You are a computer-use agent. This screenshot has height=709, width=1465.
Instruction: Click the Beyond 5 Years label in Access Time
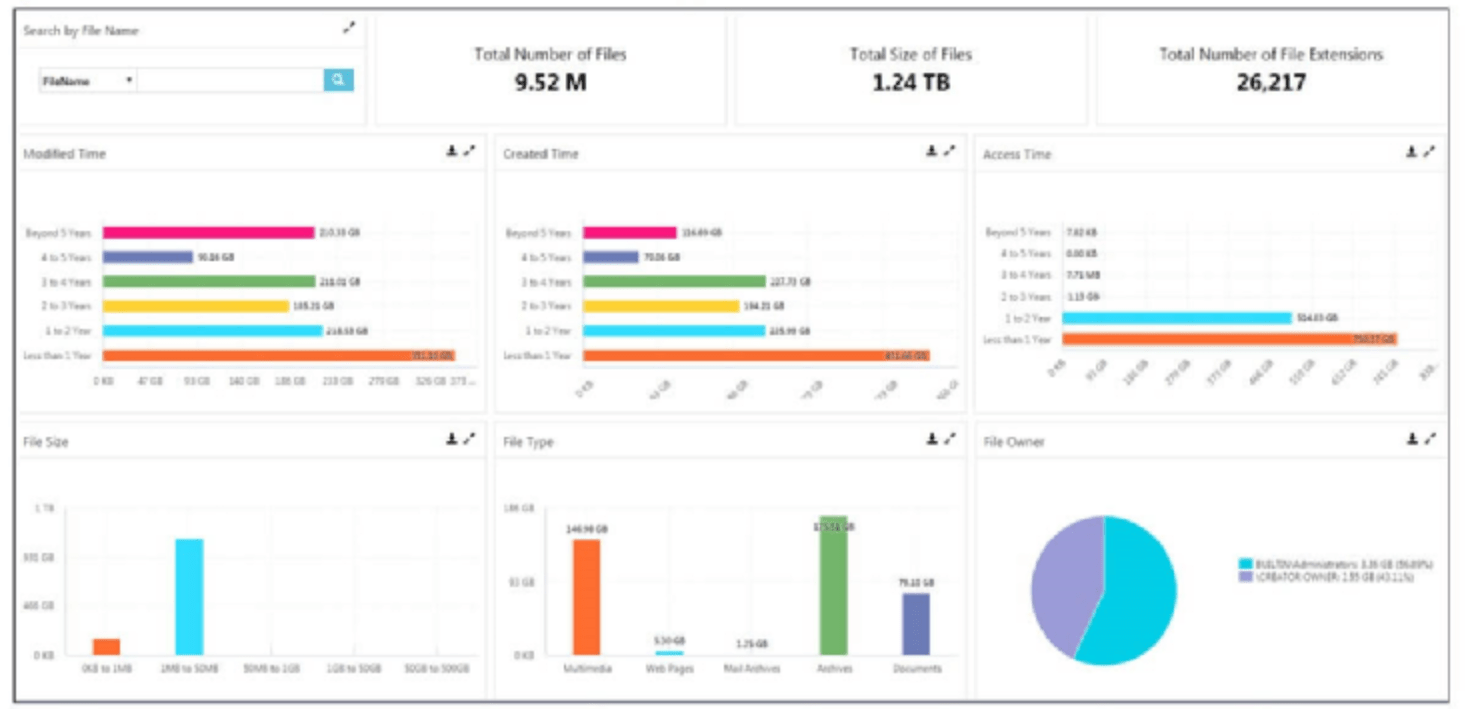(1018, 232)
